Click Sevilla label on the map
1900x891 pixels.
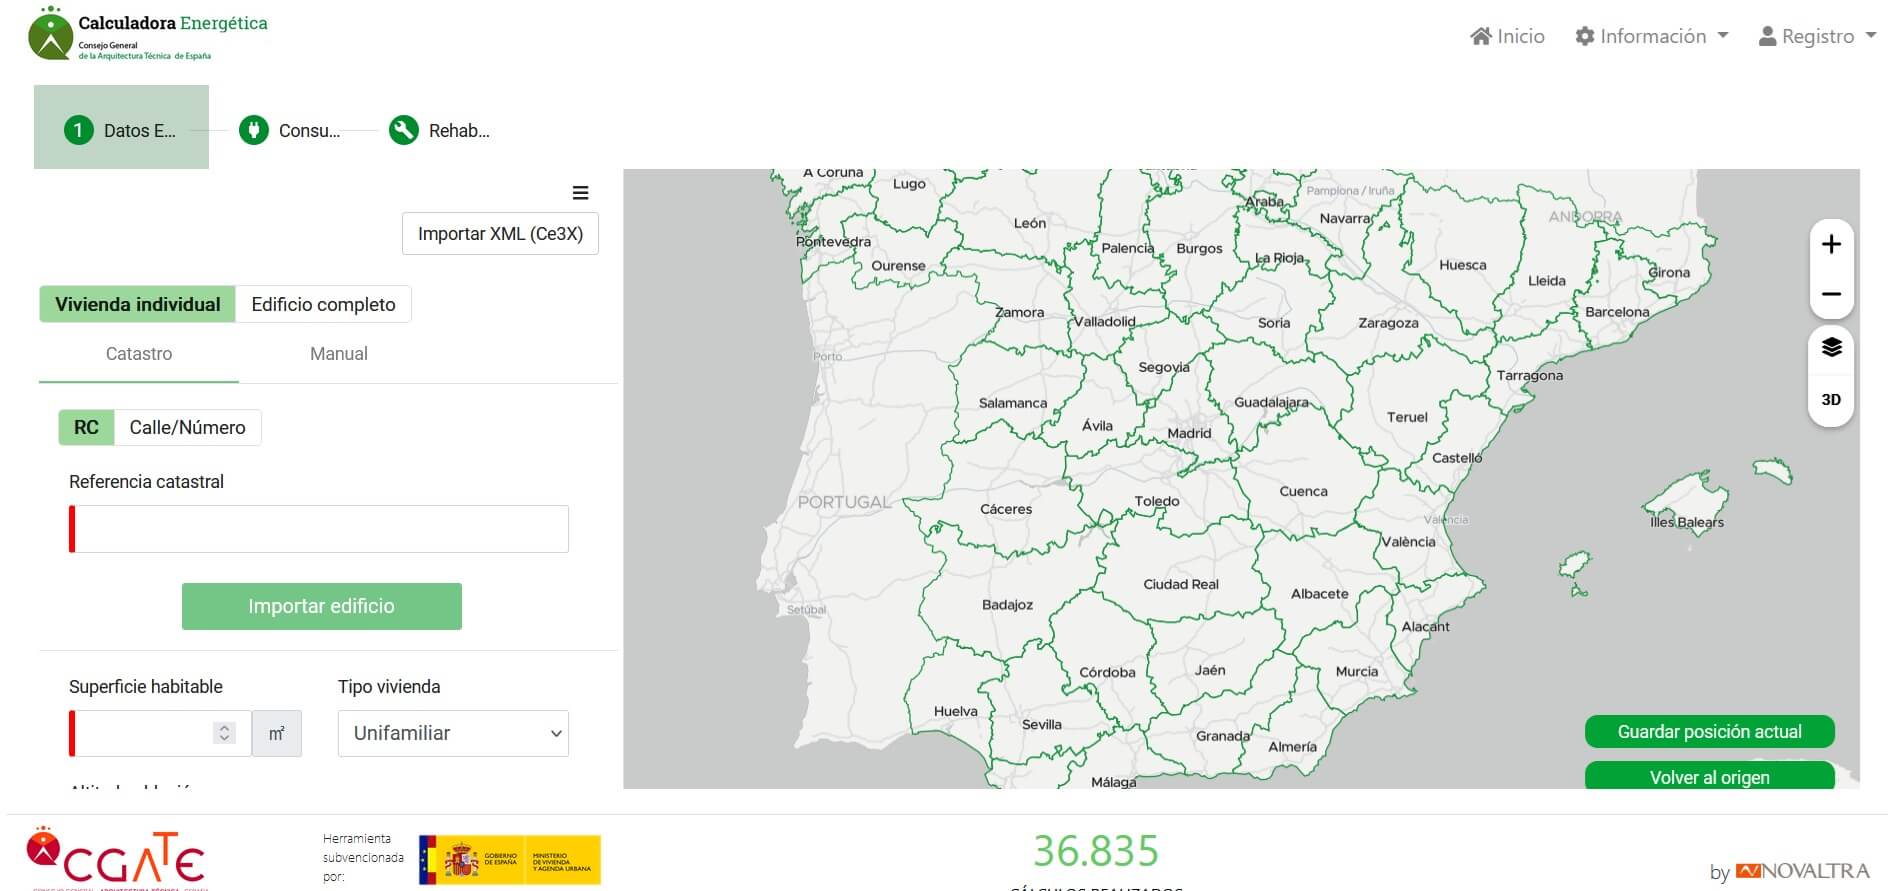pos(1042,724)
